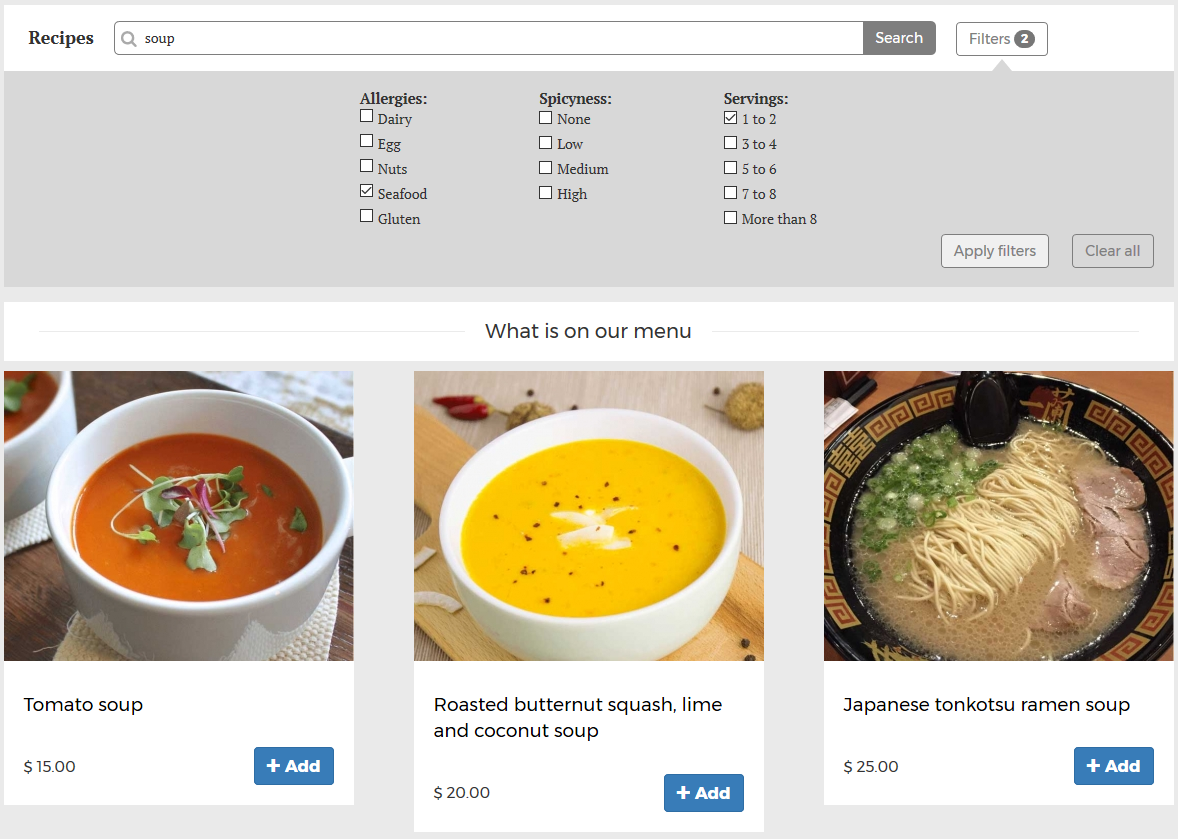Focus the soup search input field

point(500,39)
